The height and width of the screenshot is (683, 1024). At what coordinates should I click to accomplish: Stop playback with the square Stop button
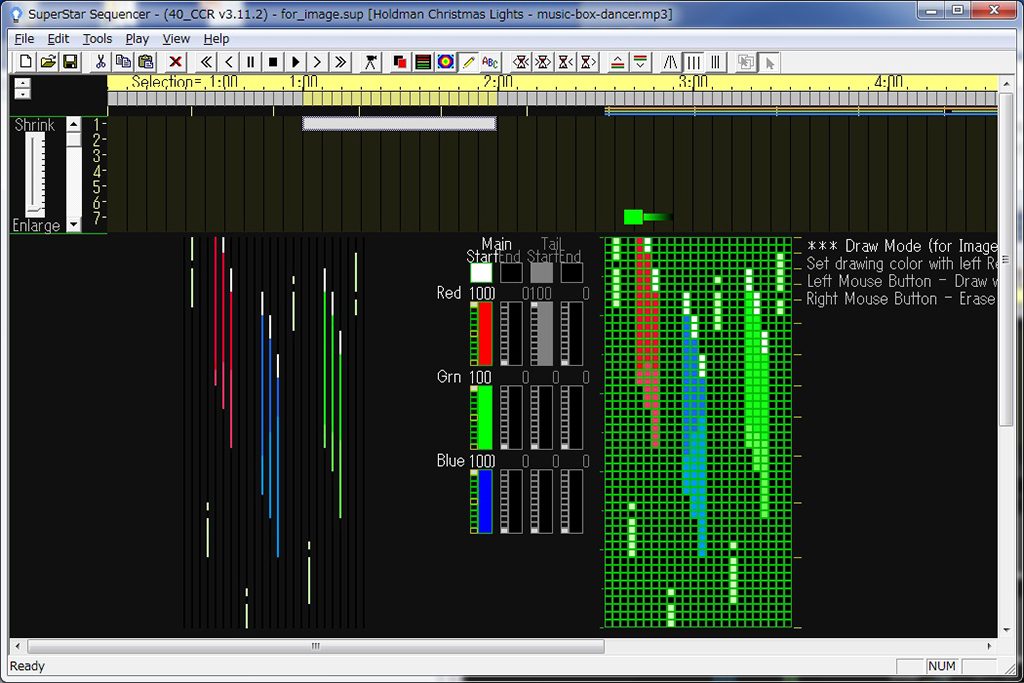point(273,62)
